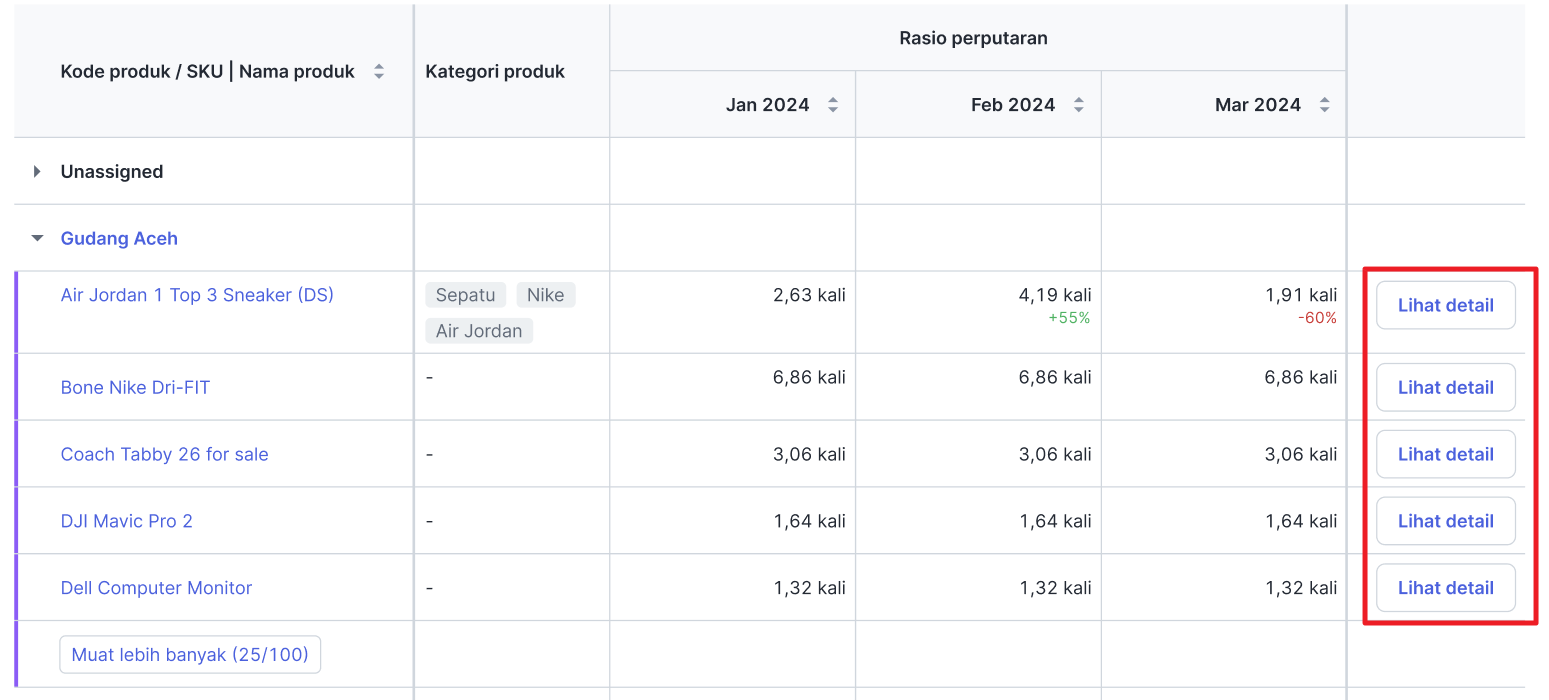Select the DJI Mavic Pro 2 product link
The height and width of the screenshot is (700, 1549).
(126, 522)
